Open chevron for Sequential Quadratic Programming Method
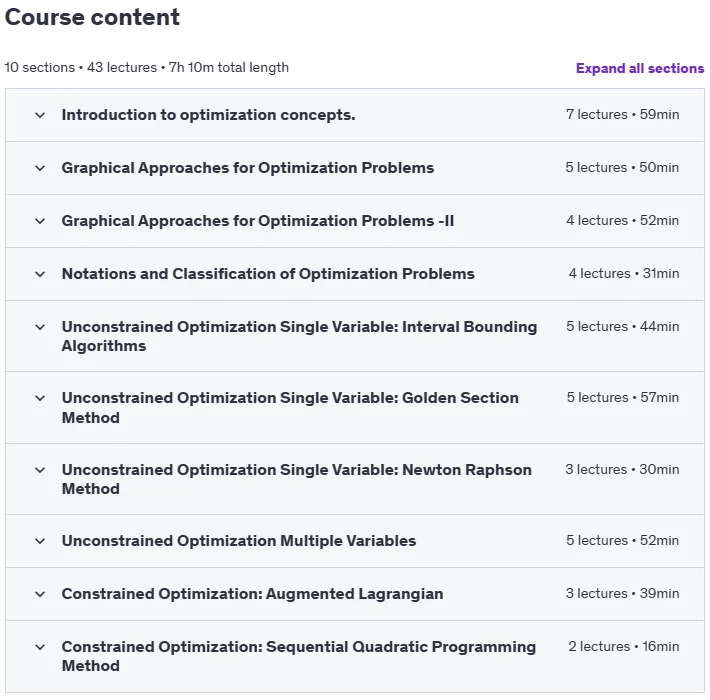This screenshot has height=700, width=710. 40,647
